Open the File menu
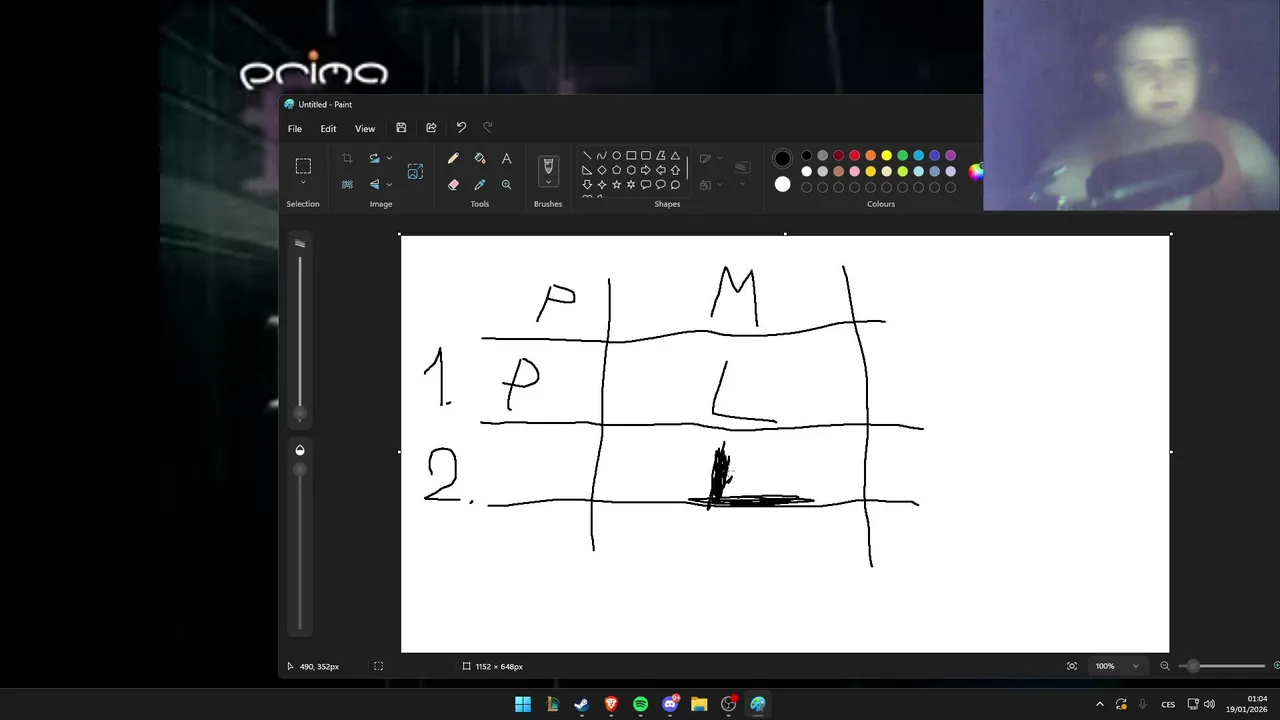Screen dimensions: 1280x720 (x=295, y=129)
